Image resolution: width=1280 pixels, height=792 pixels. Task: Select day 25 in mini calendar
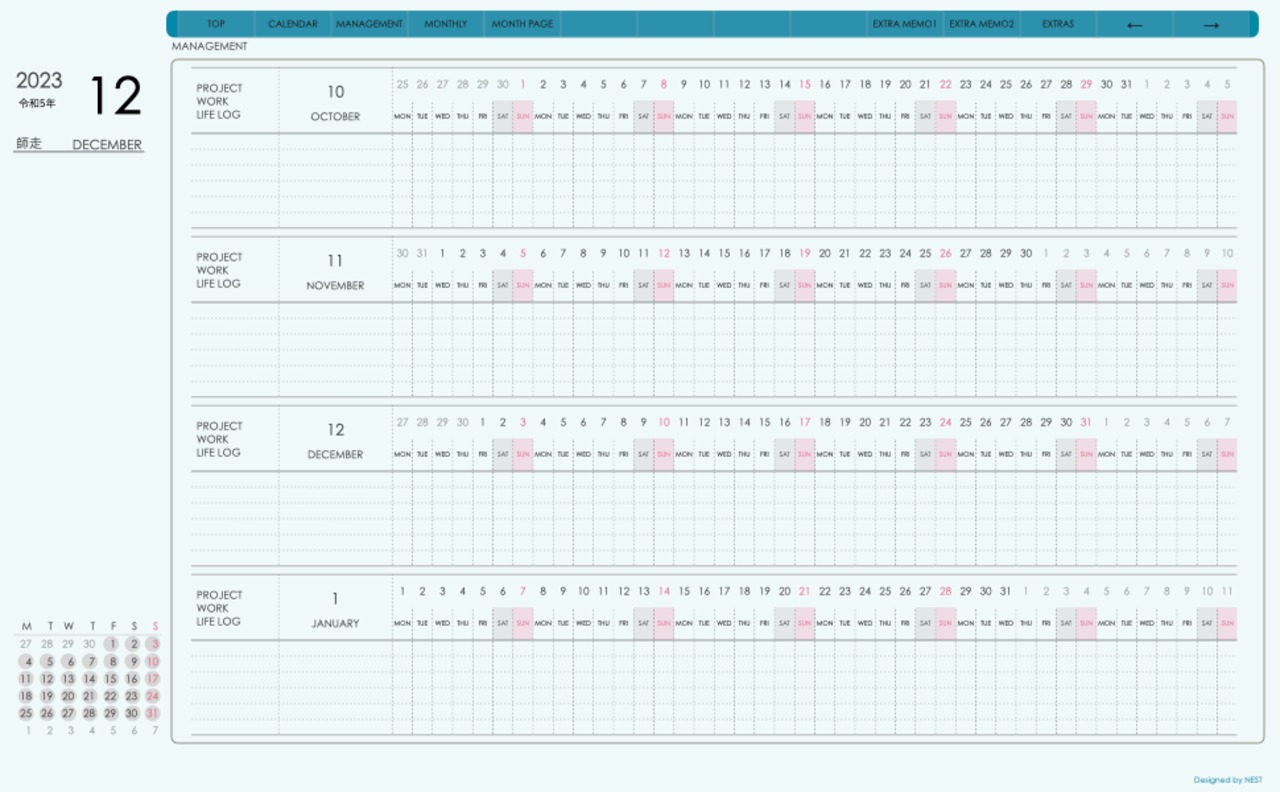tap(26, 713)
